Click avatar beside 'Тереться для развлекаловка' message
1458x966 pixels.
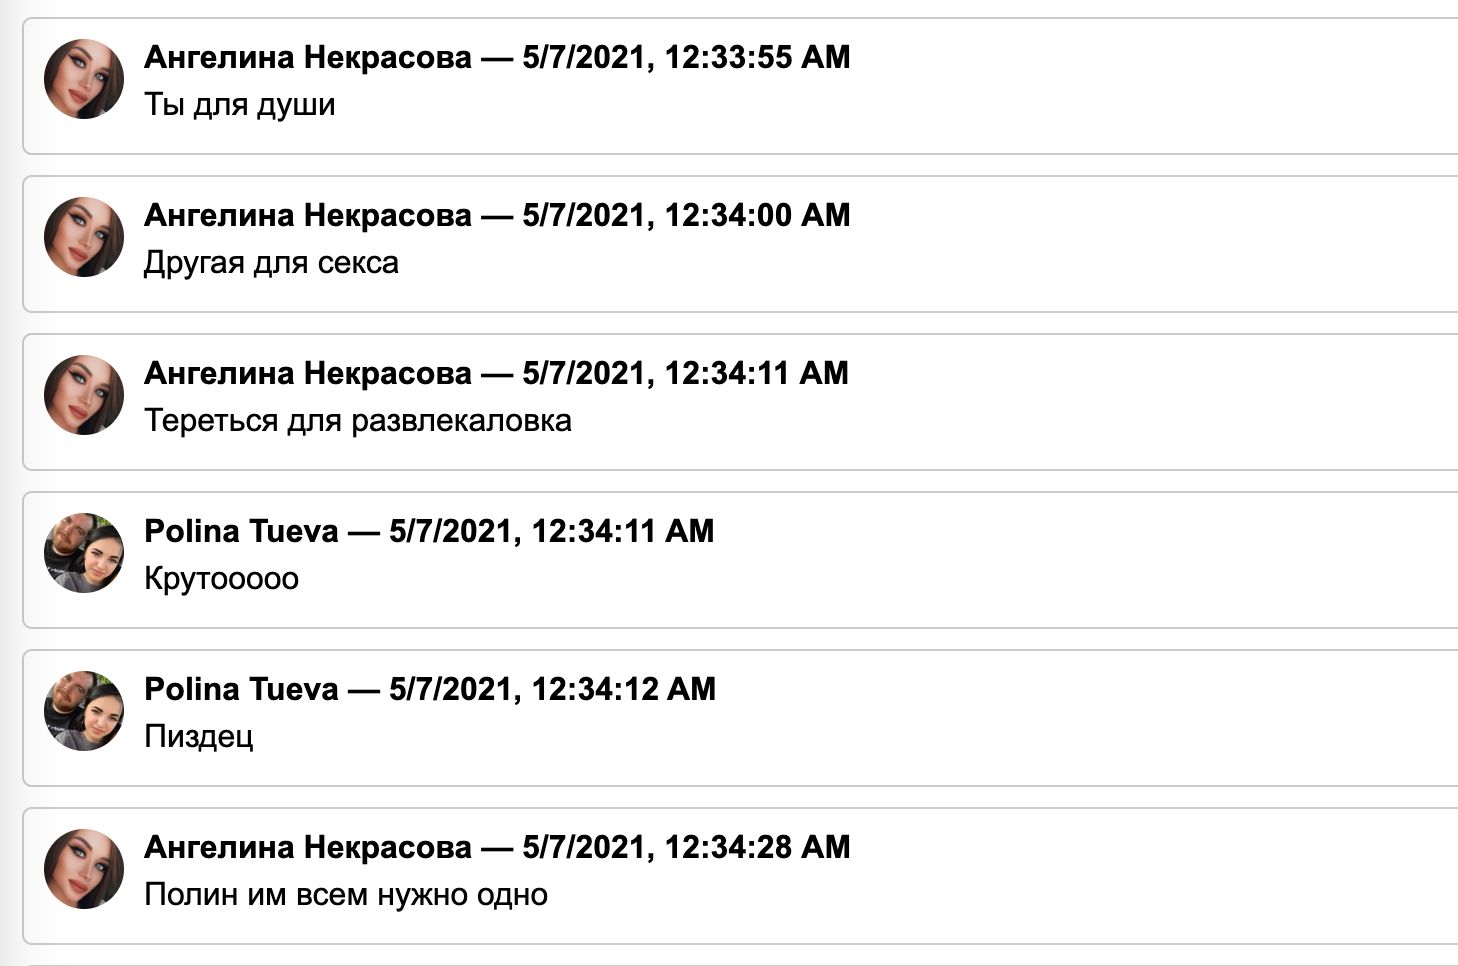(84, 395)
